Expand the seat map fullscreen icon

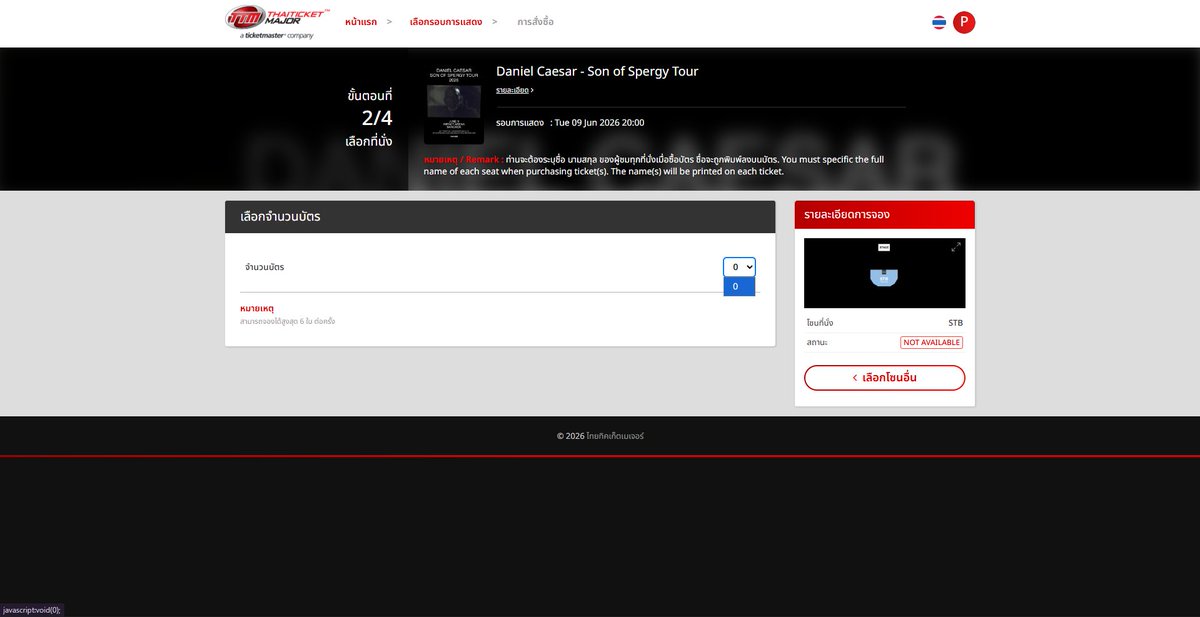[956, 247]
